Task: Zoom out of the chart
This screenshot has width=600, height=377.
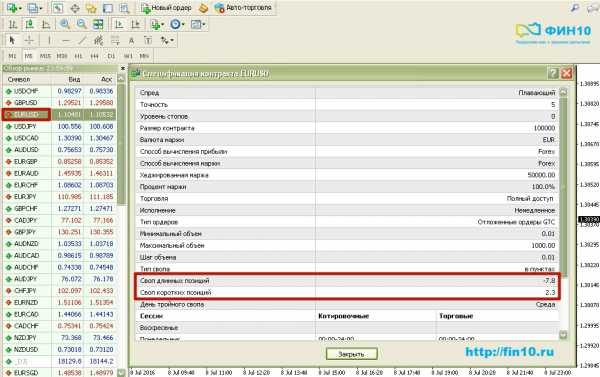Action: pyautogui.click(x=81, y=24)
